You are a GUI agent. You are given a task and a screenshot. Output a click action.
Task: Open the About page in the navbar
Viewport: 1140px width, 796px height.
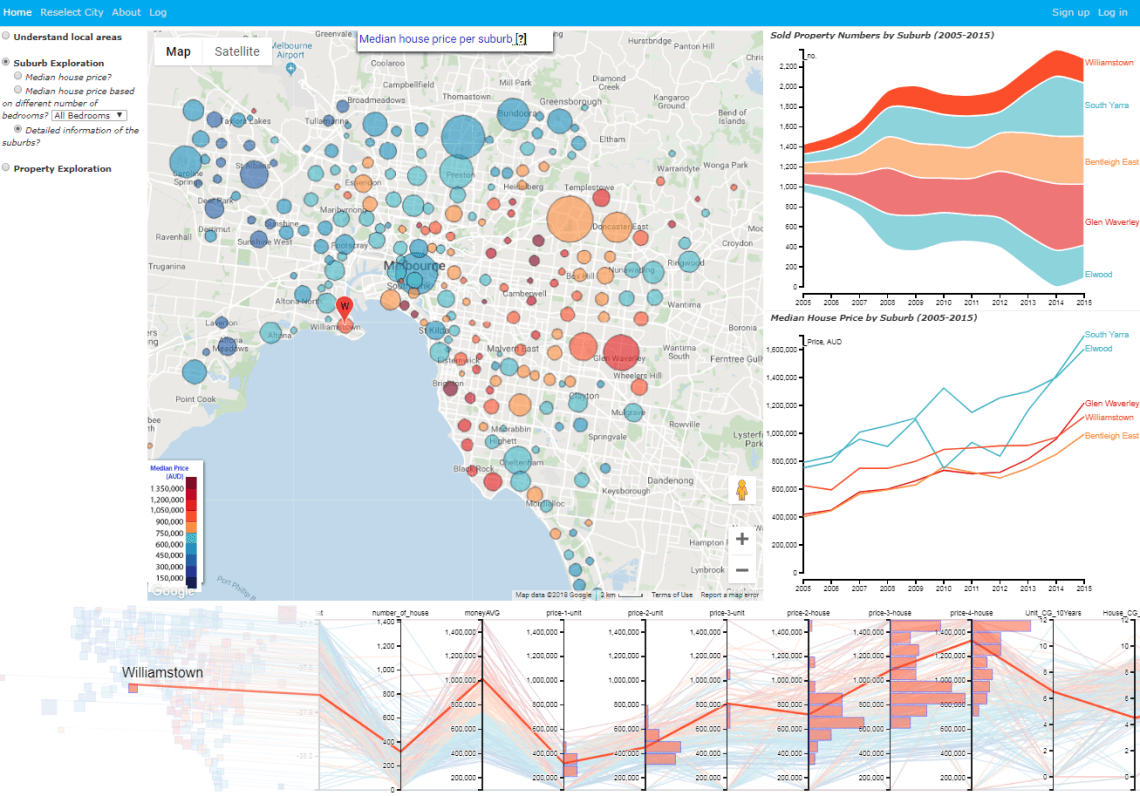(126, 12)
